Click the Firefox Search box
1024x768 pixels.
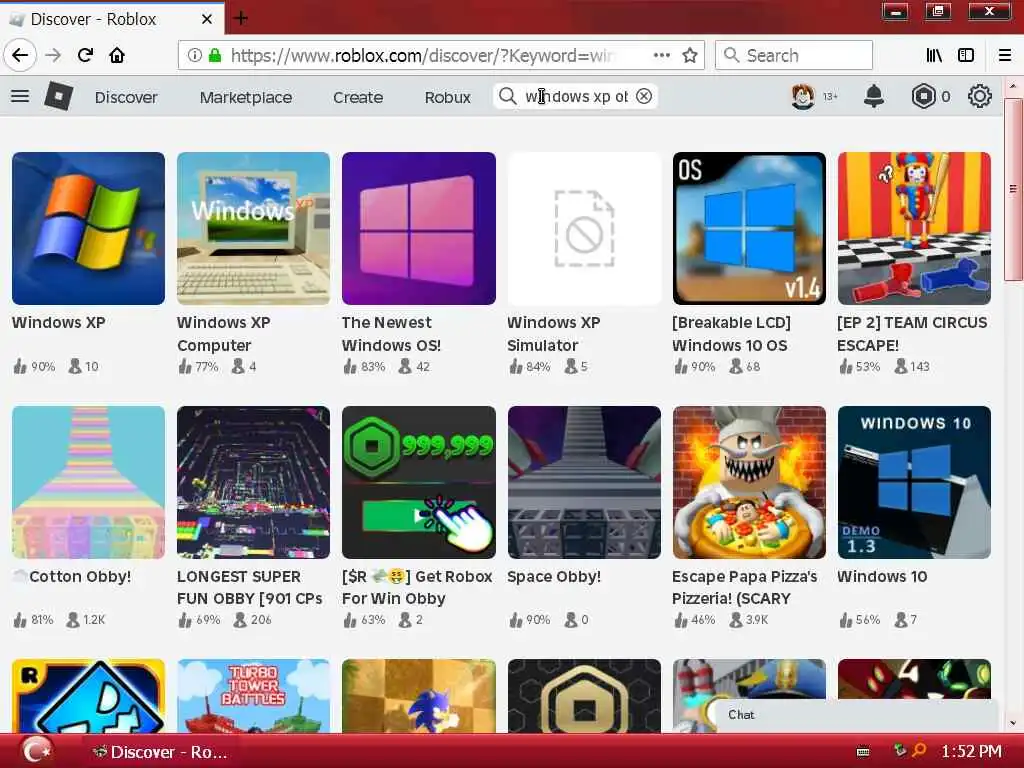click(x=793, y=56)
